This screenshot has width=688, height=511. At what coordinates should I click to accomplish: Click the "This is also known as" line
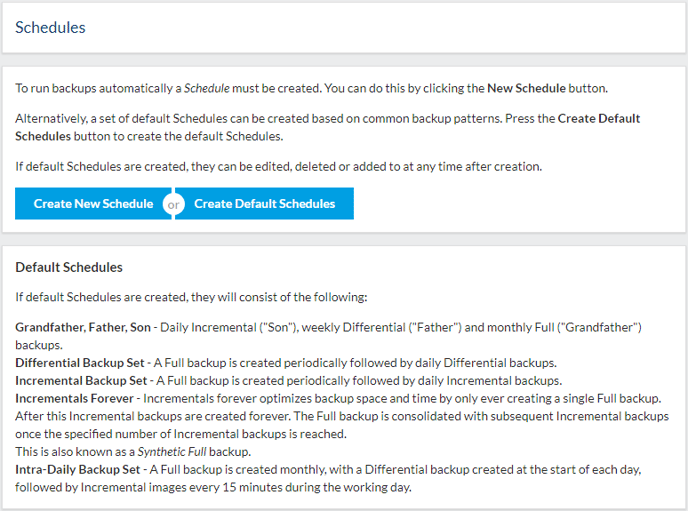133,452
